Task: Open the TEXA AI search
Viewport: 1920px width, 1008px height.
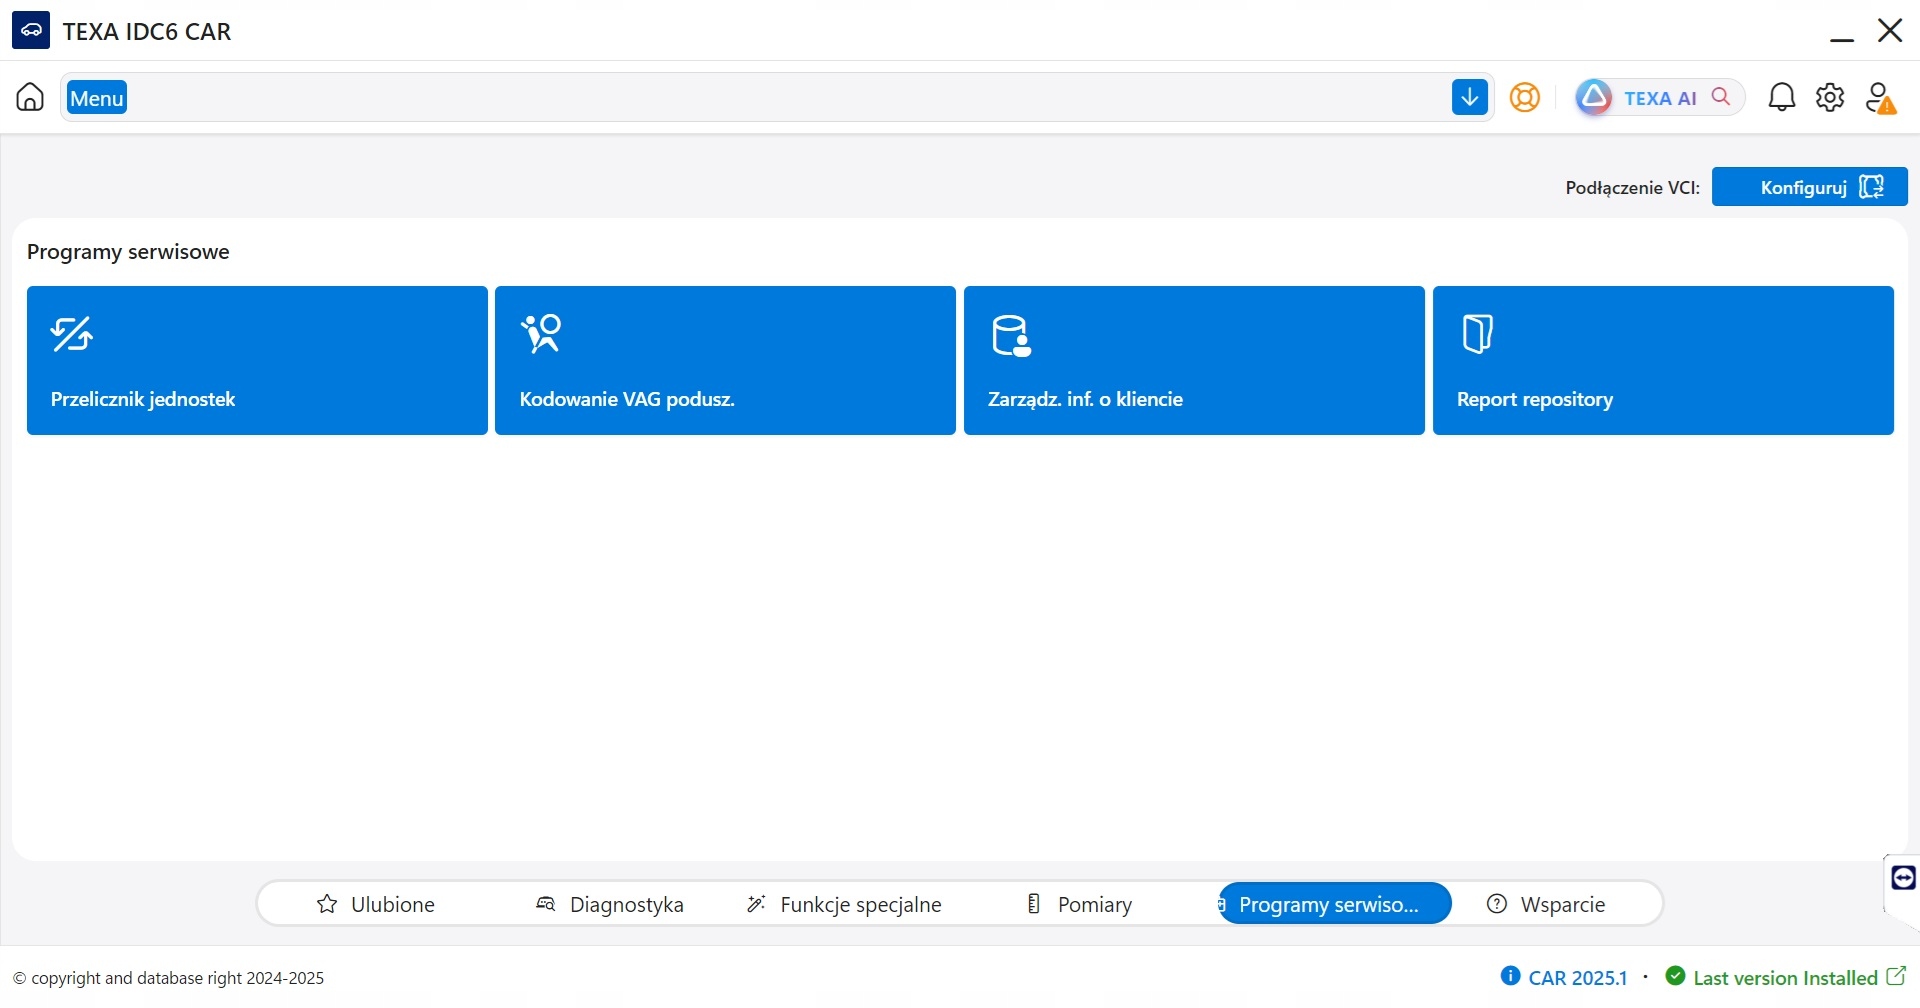Action: (x=1660, y=97)
